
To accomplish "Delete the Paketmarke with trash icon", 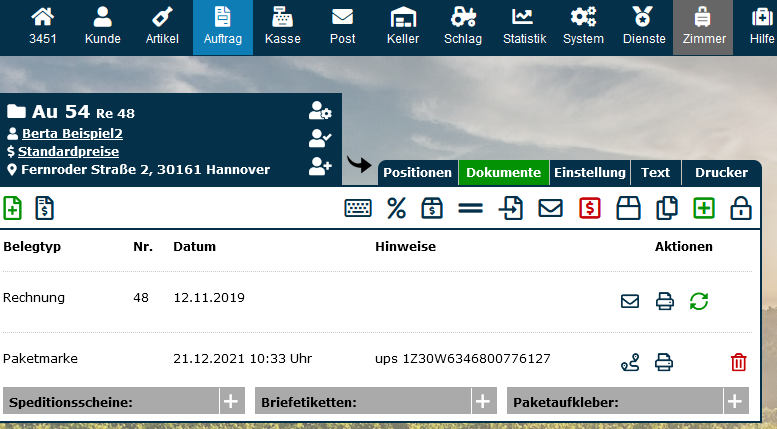I will 738,362.
